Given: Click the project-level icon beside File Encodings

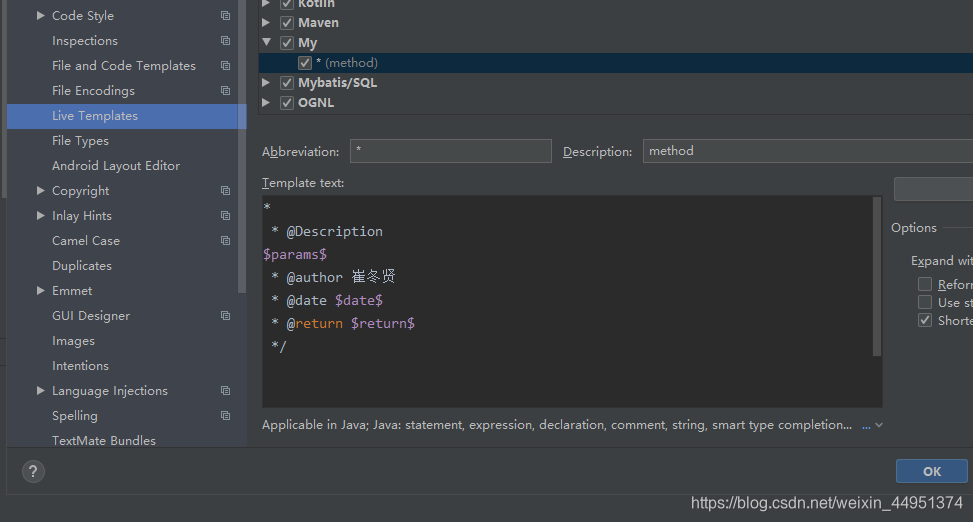Looking at the screenshot, I should pos(225,91).
